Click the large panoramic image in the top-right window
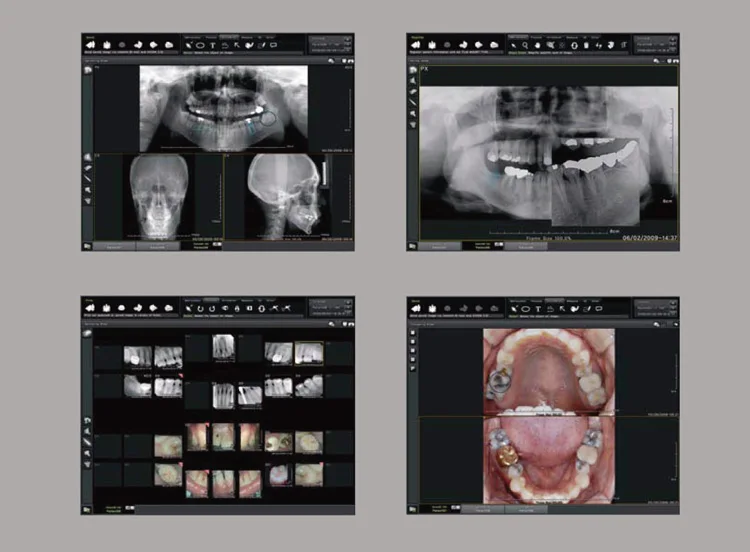Image resolution: width=750 pixels, height=552 pixels. click(x=549, y=156)
